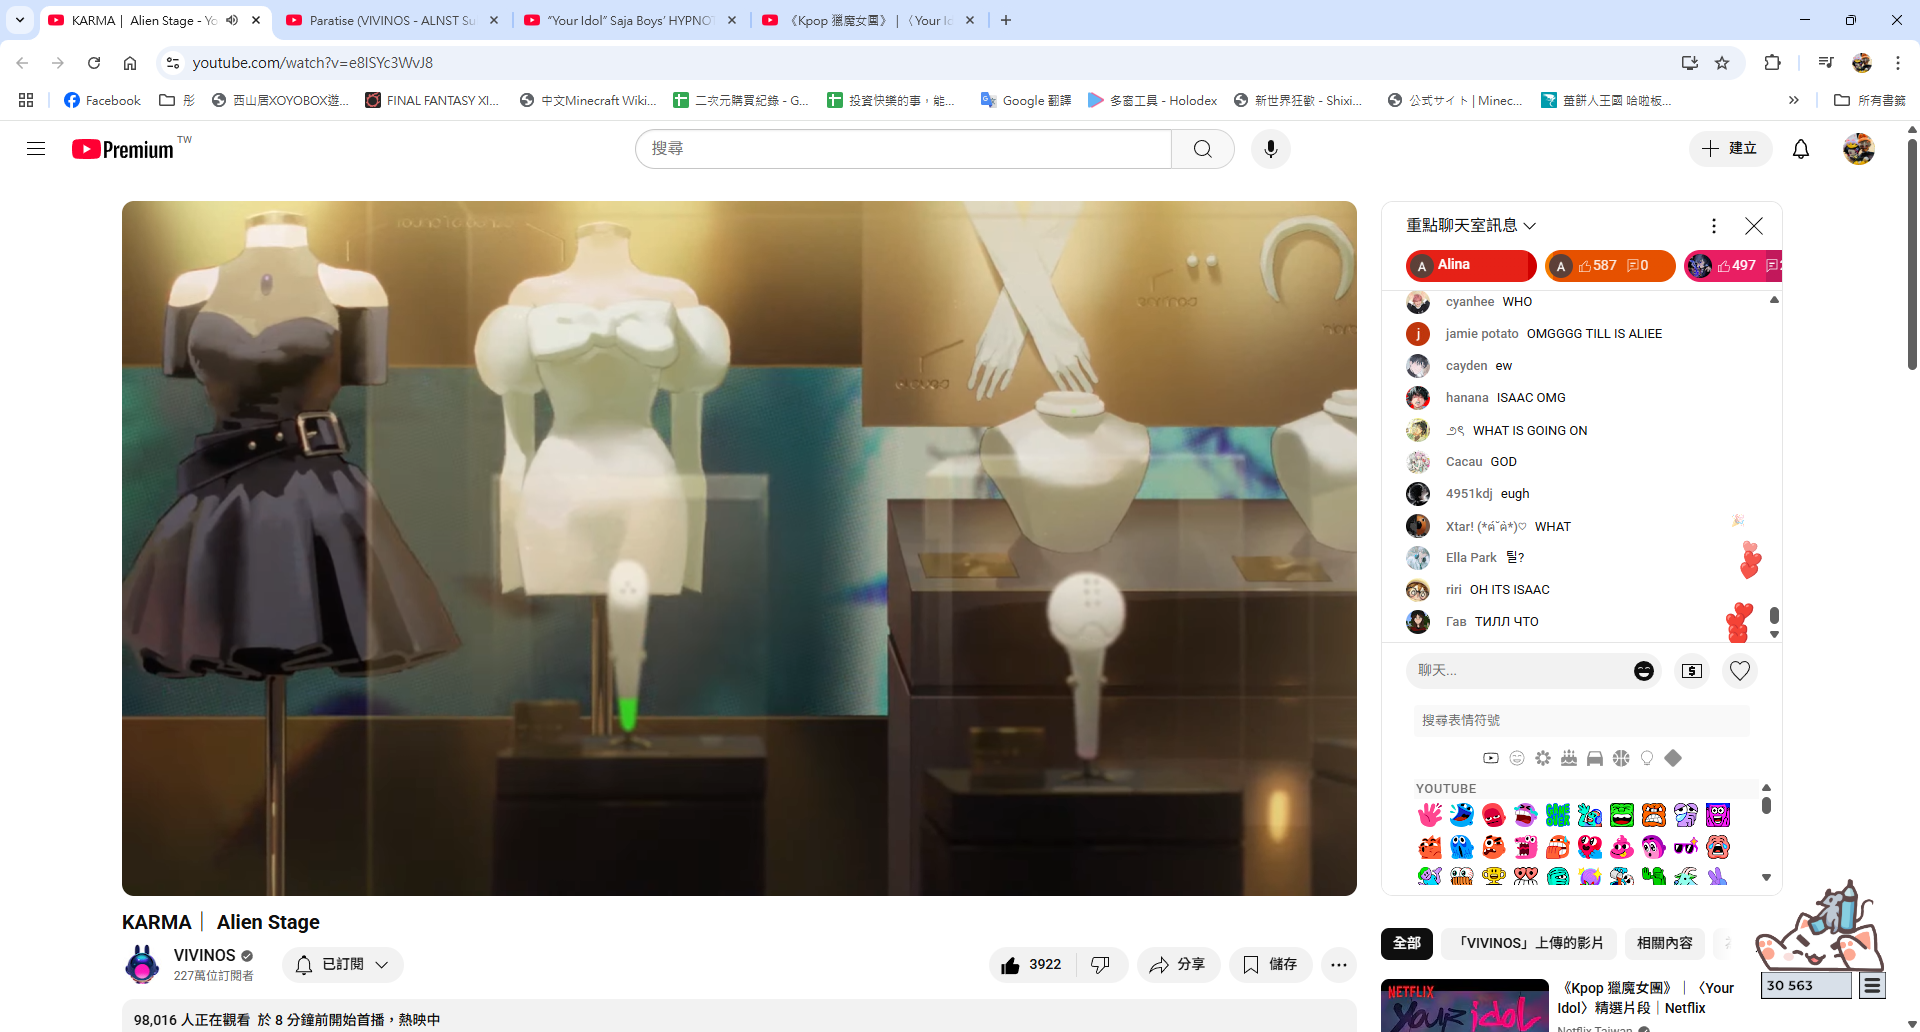Open live chat options three-dot menu
The image size is (1920, 1032).
(x=1713, y=226)
